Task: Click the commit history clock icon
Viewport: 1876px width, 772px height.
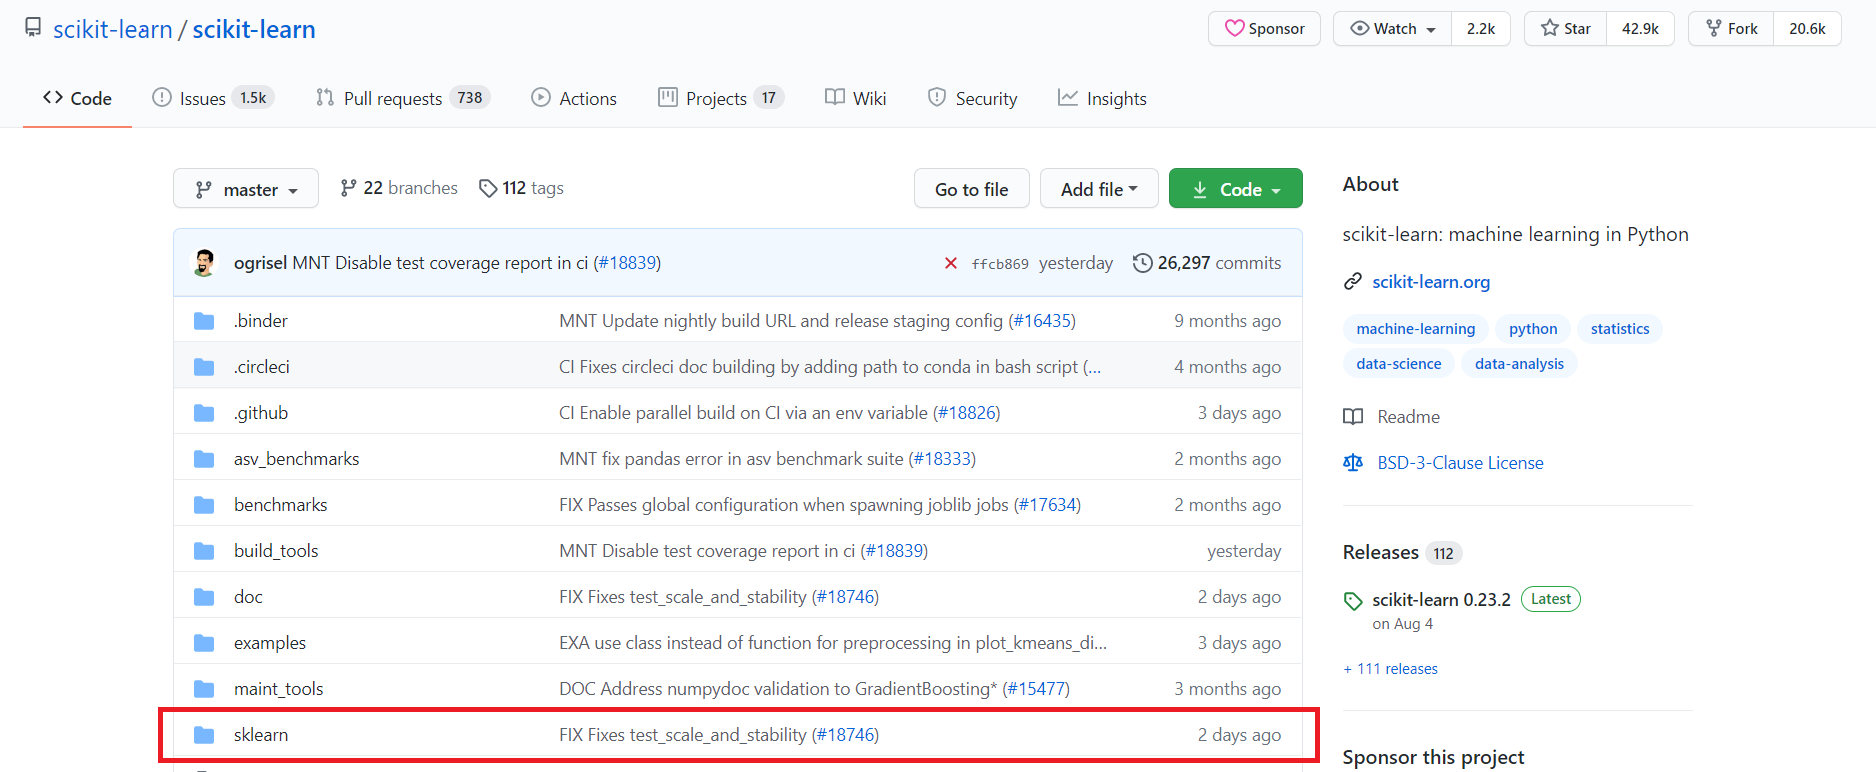Action: click(x=1142, y=263)
